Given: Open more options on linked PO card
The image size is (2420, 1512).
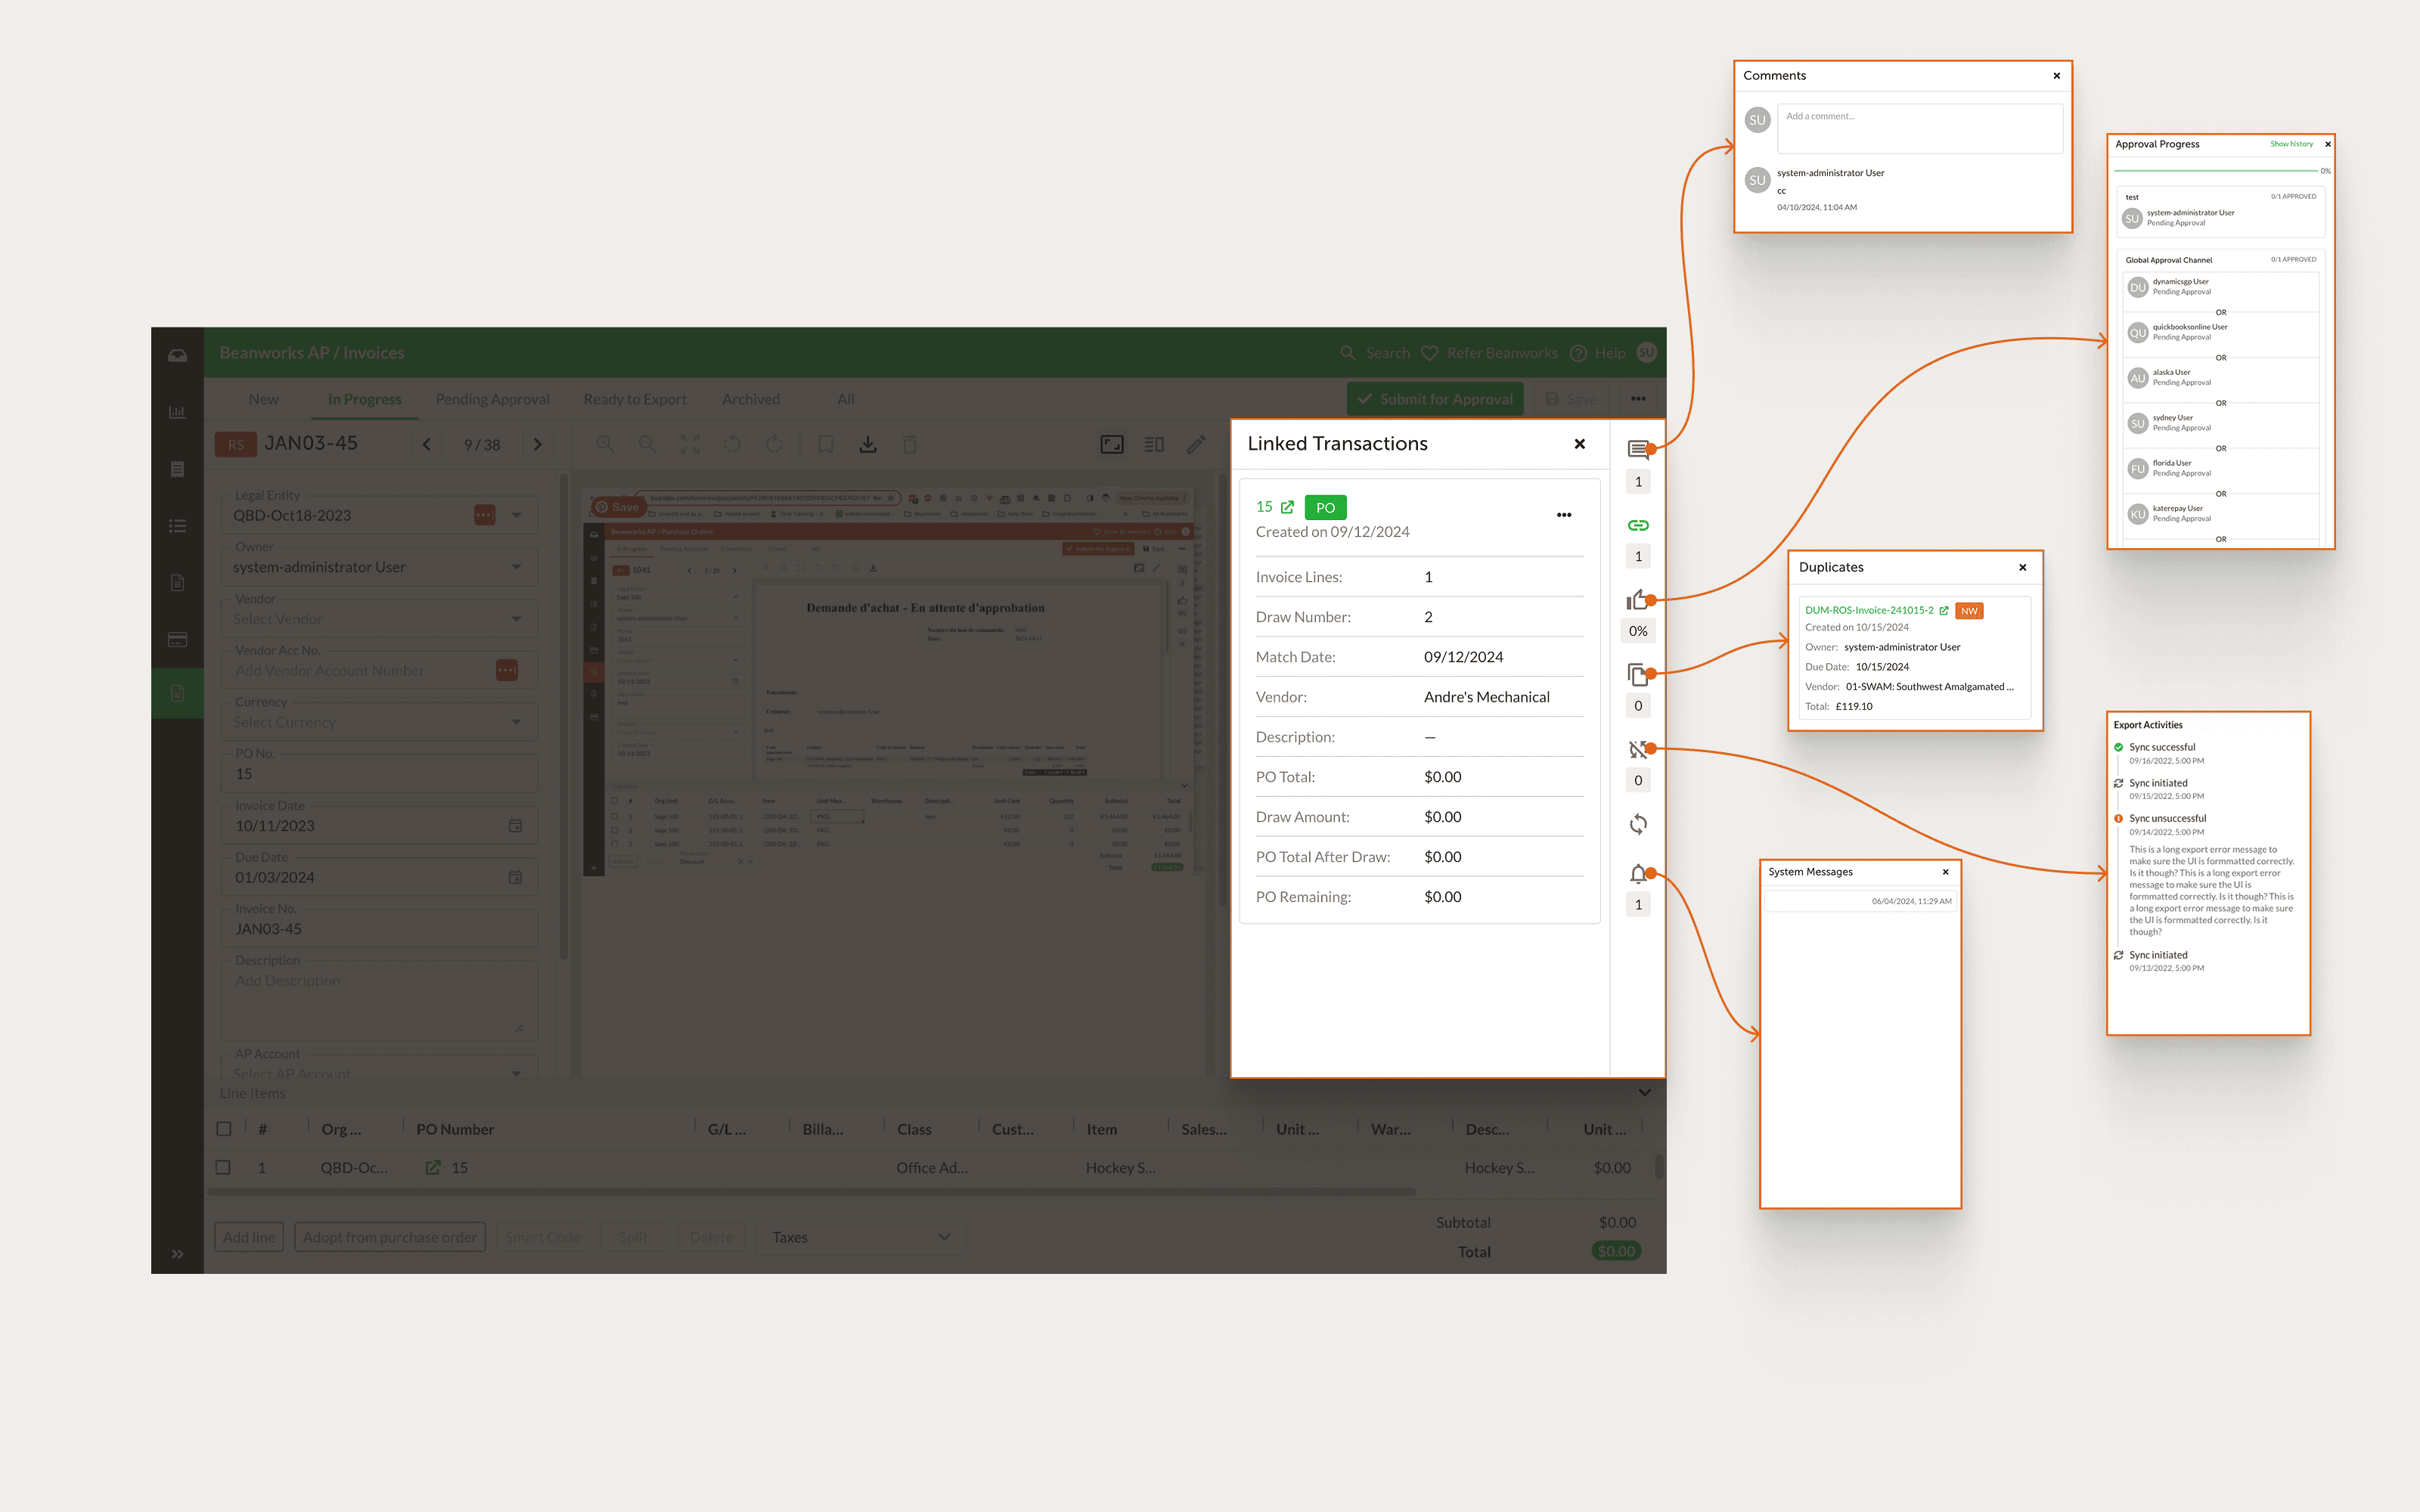Looking at the screenshot, I should point(1564,515).
